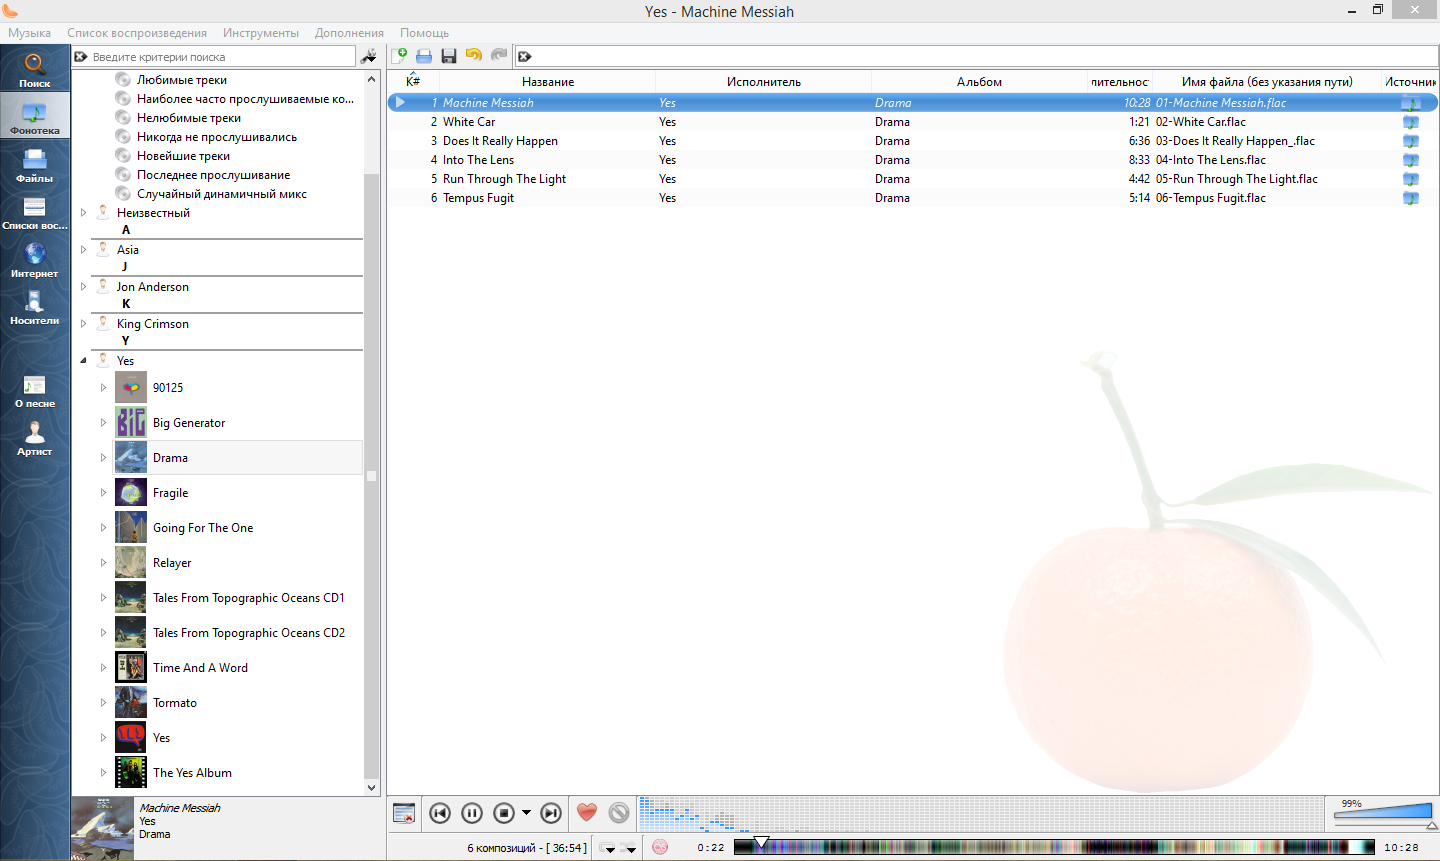Collapse the Yes artist node

pyautogui.click(x=84, y=361)
